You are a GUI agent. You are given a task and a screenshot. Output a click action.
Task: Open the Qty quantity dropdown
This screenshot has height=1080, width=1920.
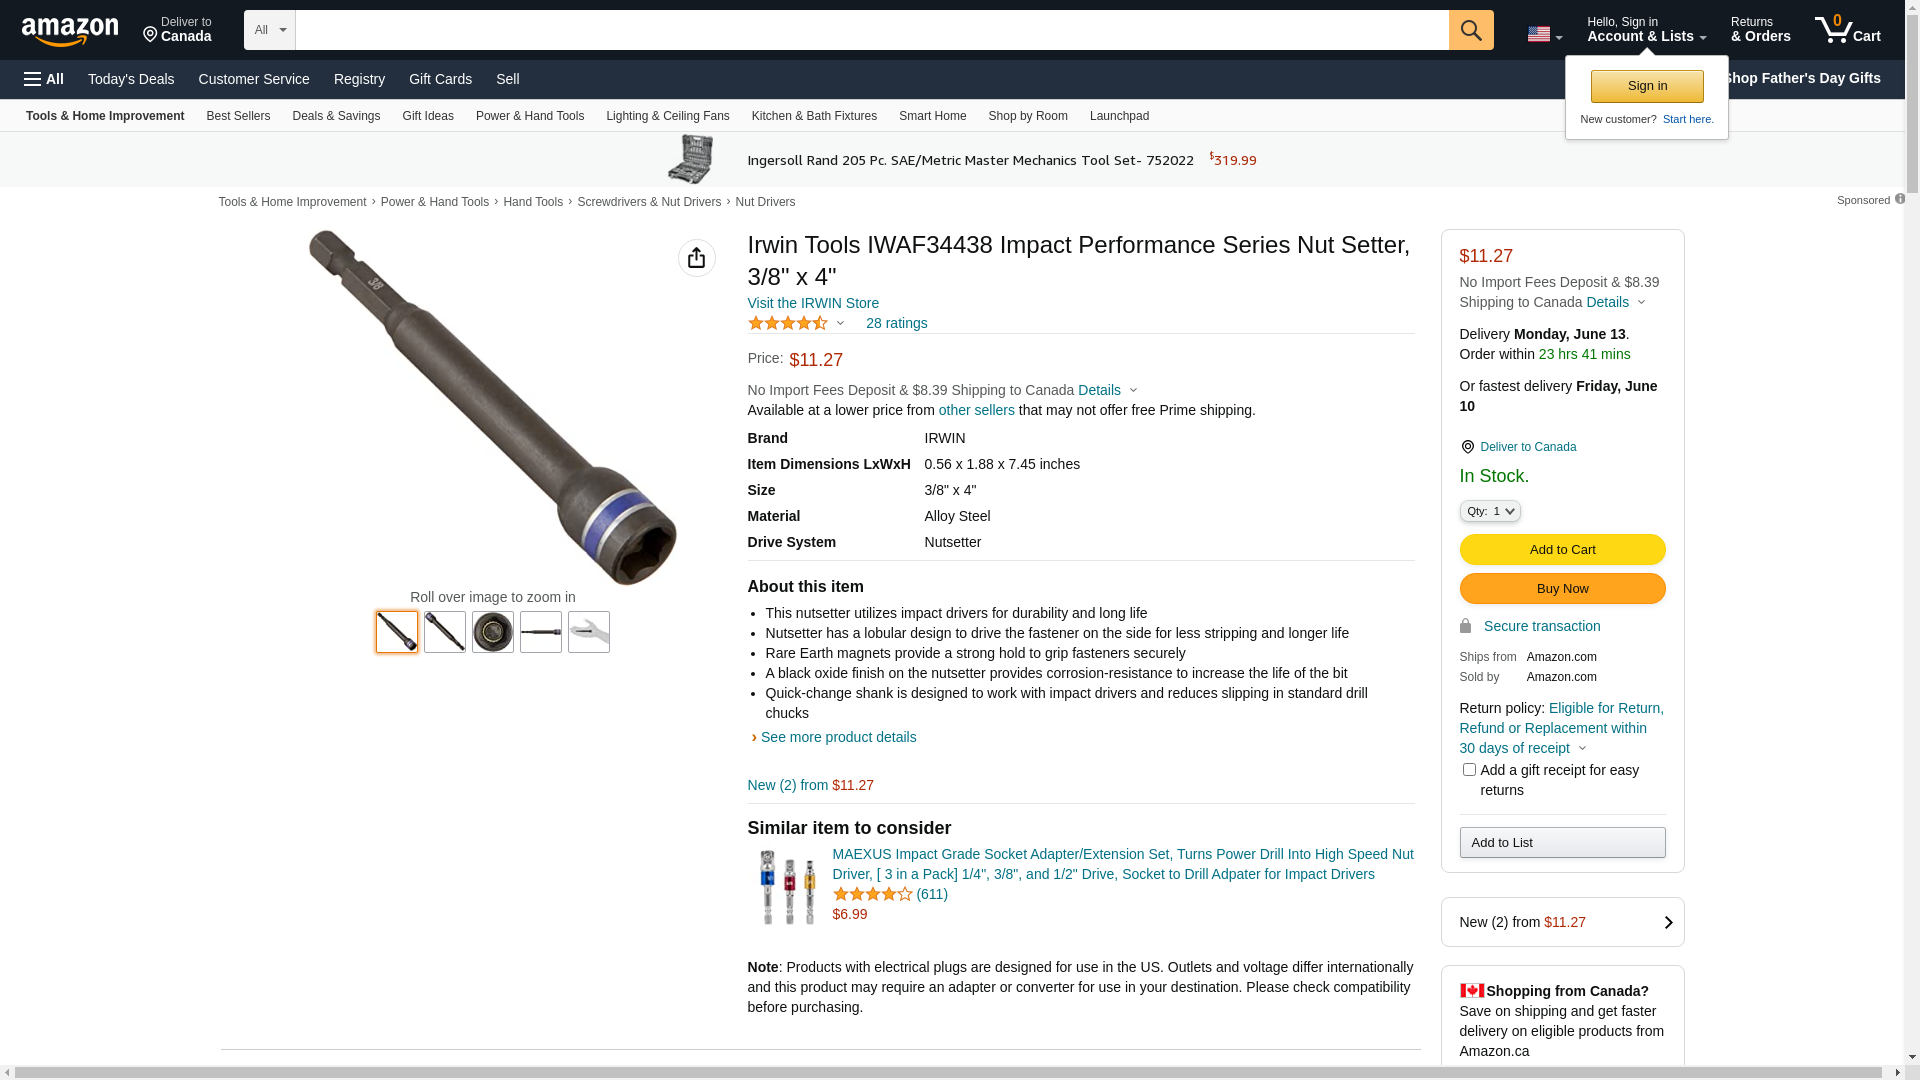pos(1490,511)
